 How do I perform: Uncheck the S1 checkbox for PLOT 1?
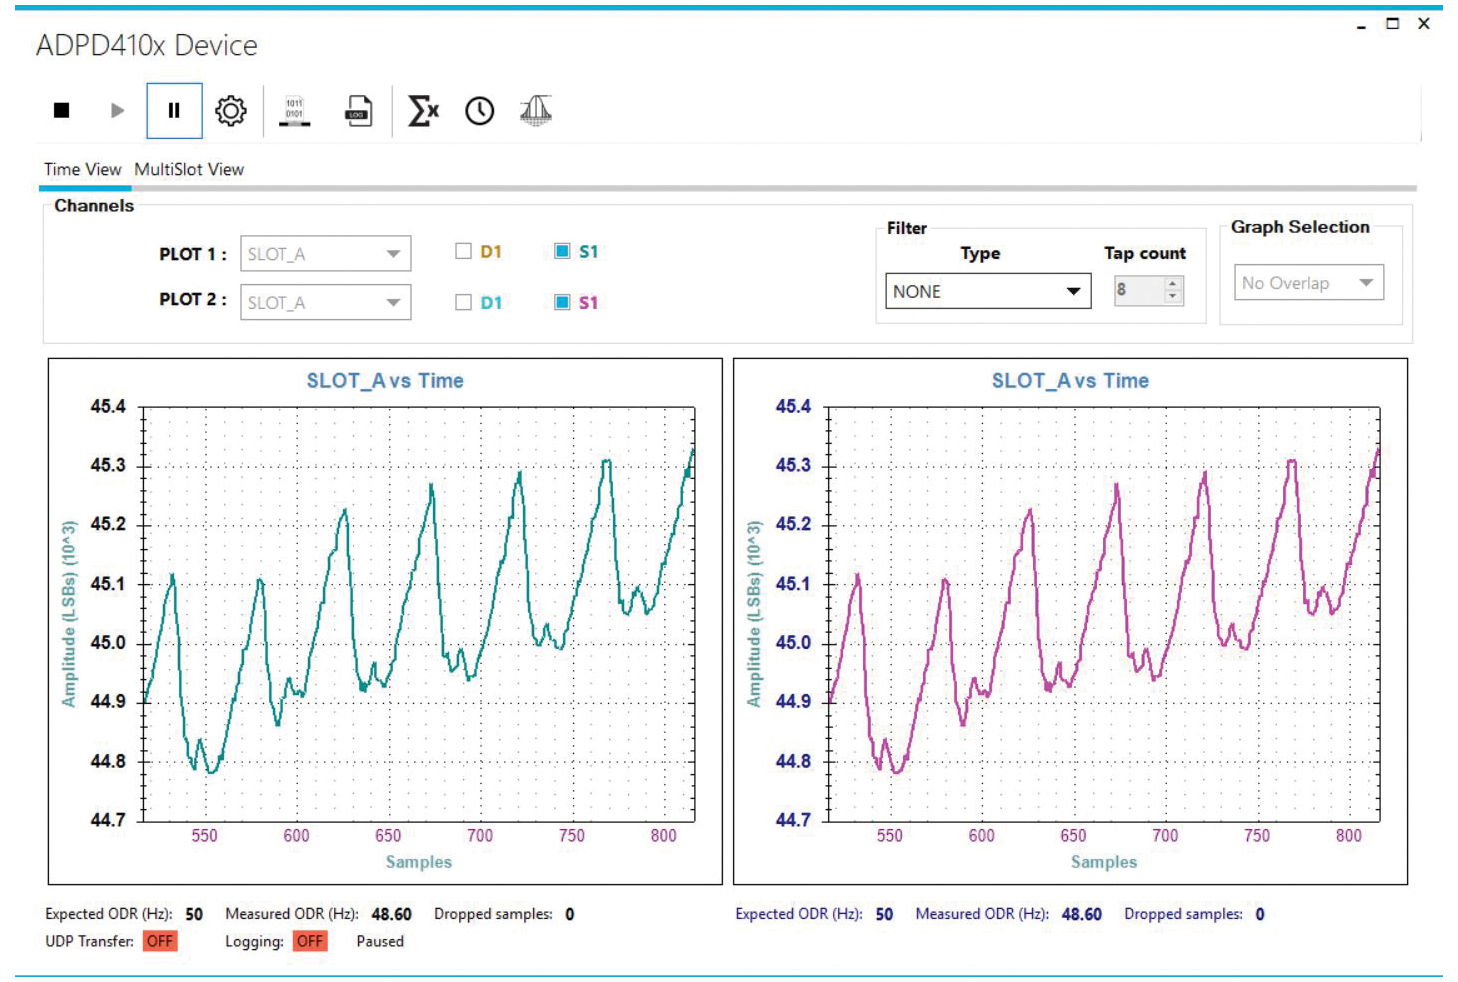[x=562, y=251]
